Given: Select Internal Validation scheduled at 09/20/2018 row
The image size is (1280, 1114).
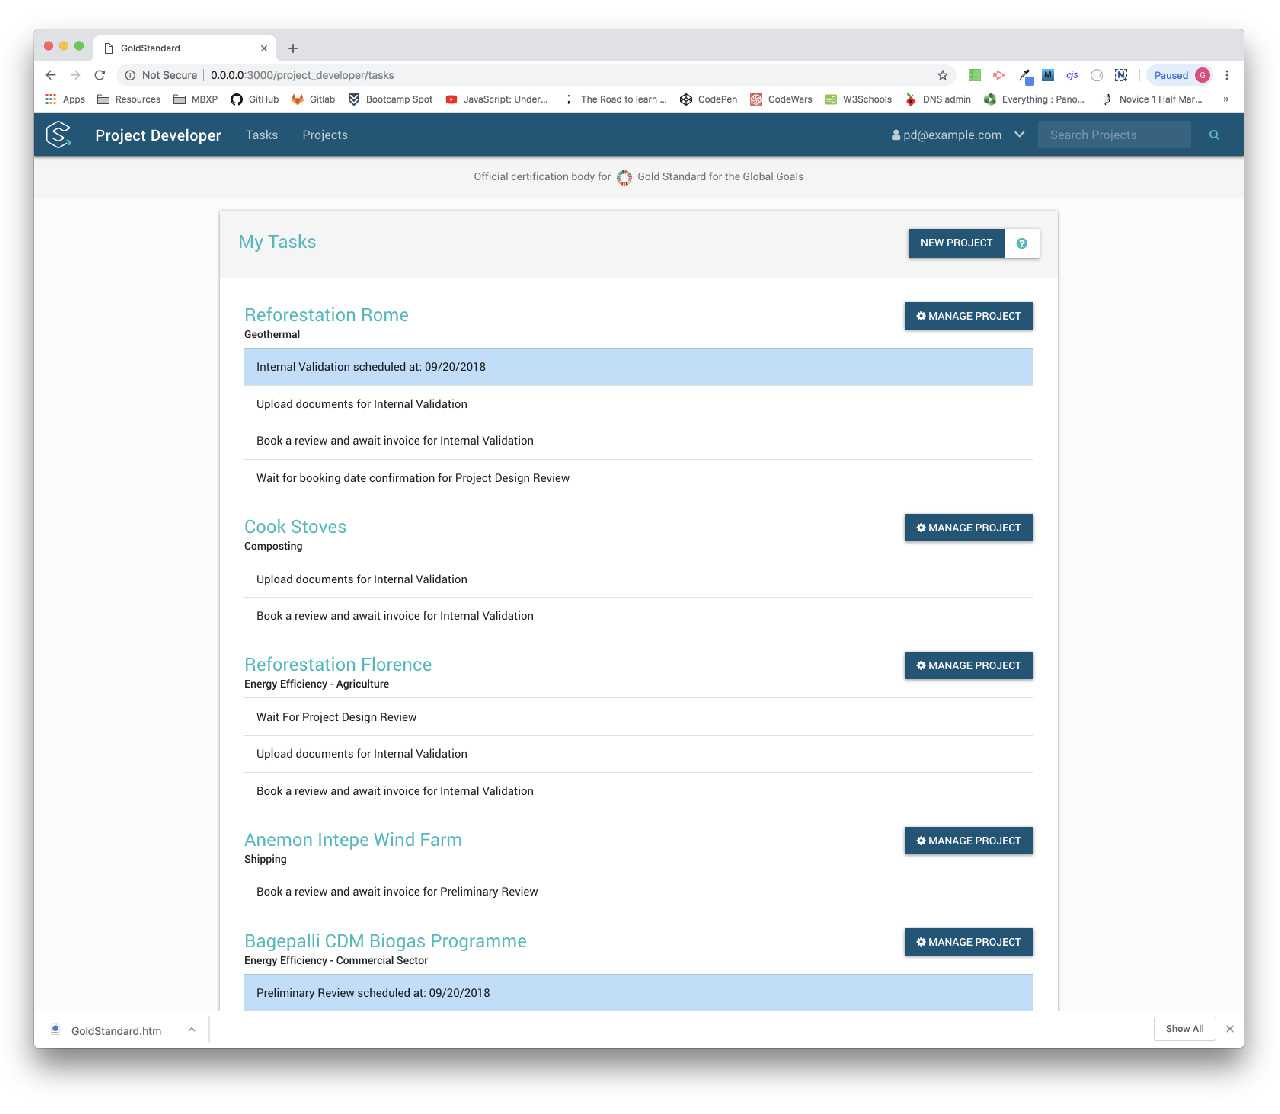Looking at the screenshot, I should [638, 367].
